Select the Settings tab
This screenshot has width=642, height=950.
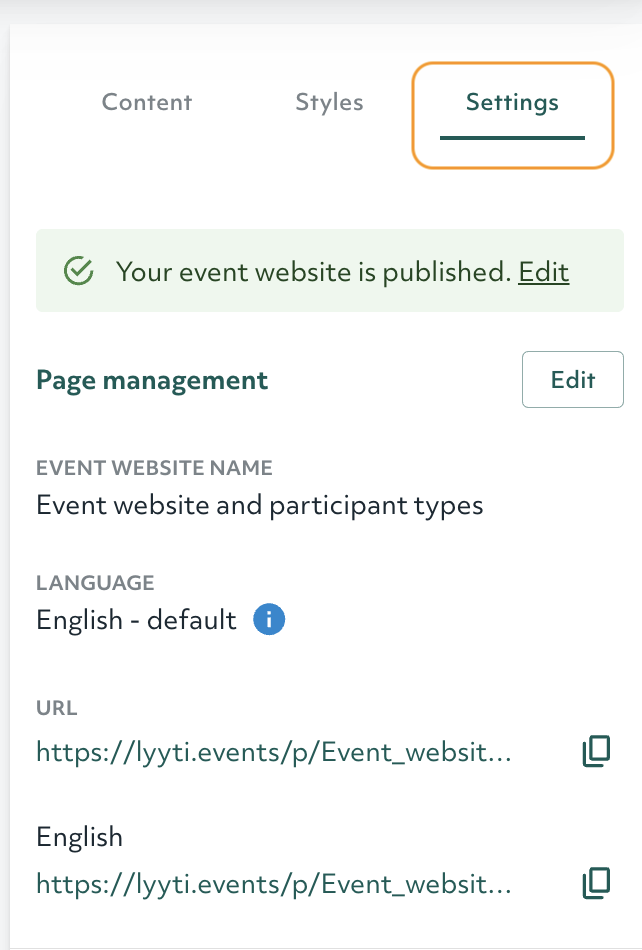click(512, 102)
